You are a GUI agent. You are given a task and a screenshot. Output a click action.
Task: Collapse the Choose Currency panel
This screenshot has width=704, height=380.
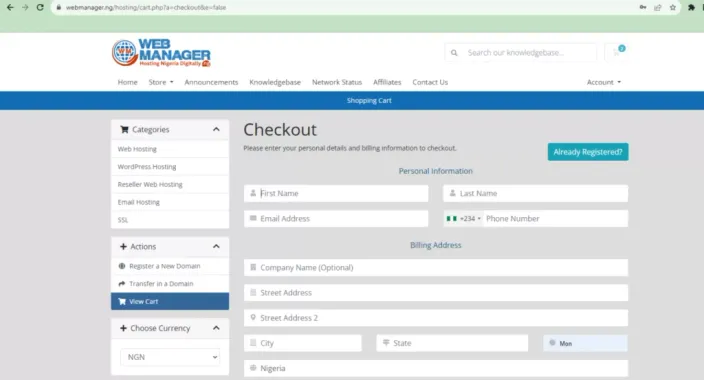click(x=216, y=328)
